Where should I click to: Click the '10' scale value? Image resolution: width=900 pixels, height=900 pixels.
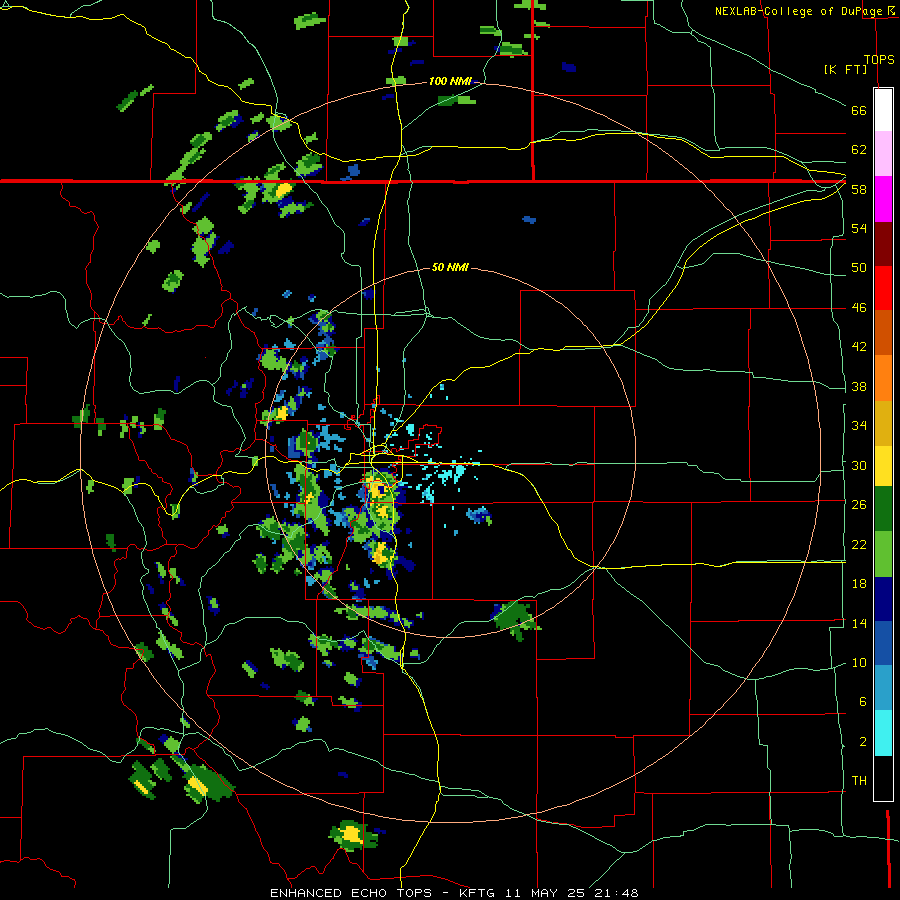859,662
